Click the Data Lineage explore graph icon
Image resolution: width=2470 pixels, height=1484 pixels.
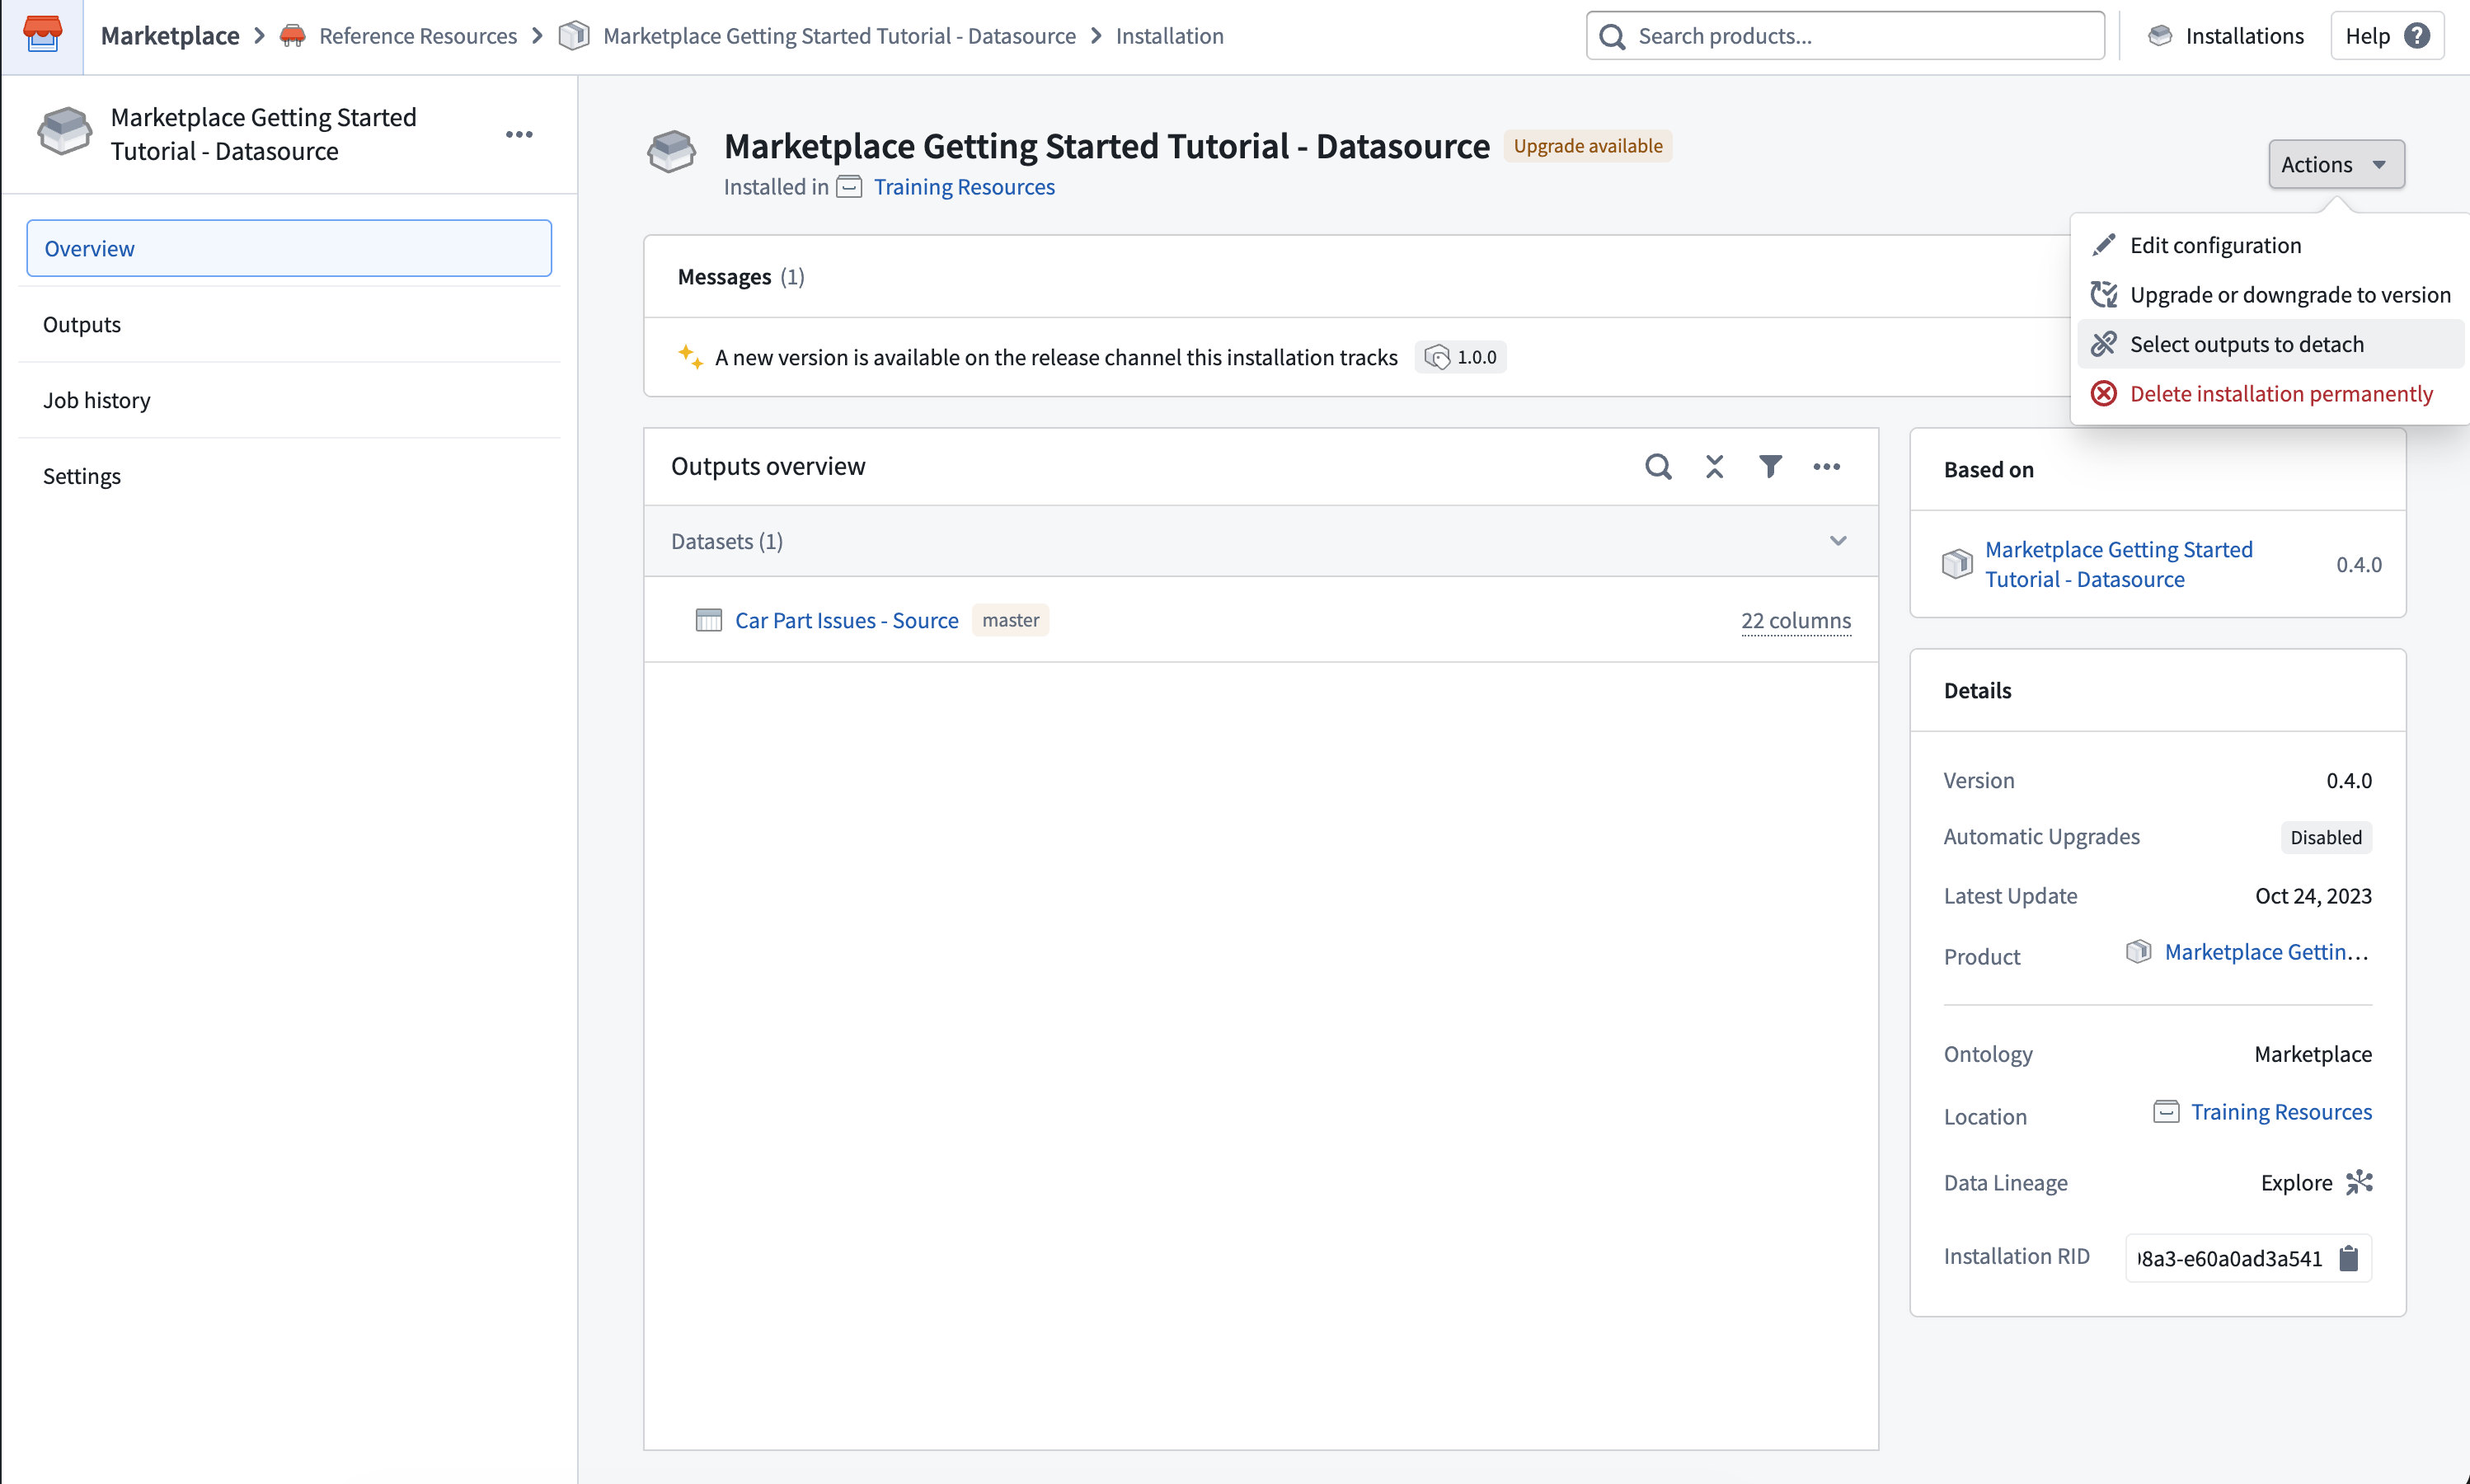pos(2360,1182)
